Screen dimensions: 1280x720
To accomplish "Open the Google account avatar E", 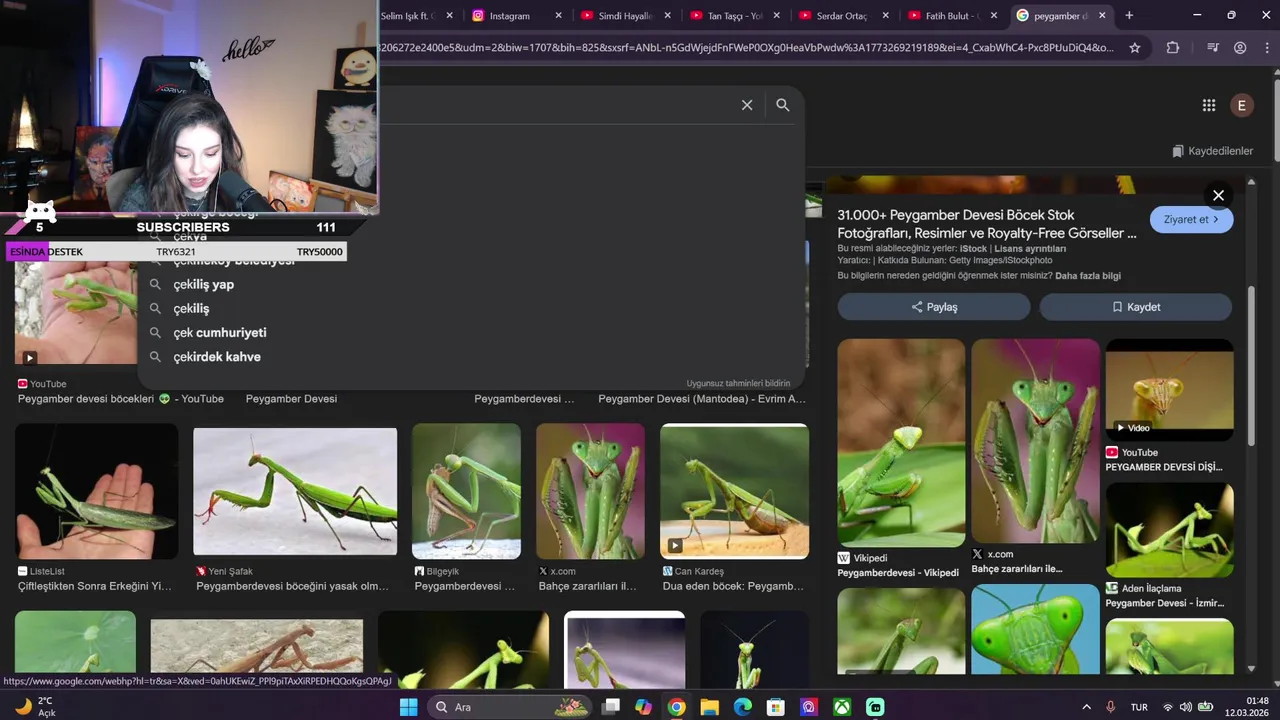I will (x=1242, y=105).
